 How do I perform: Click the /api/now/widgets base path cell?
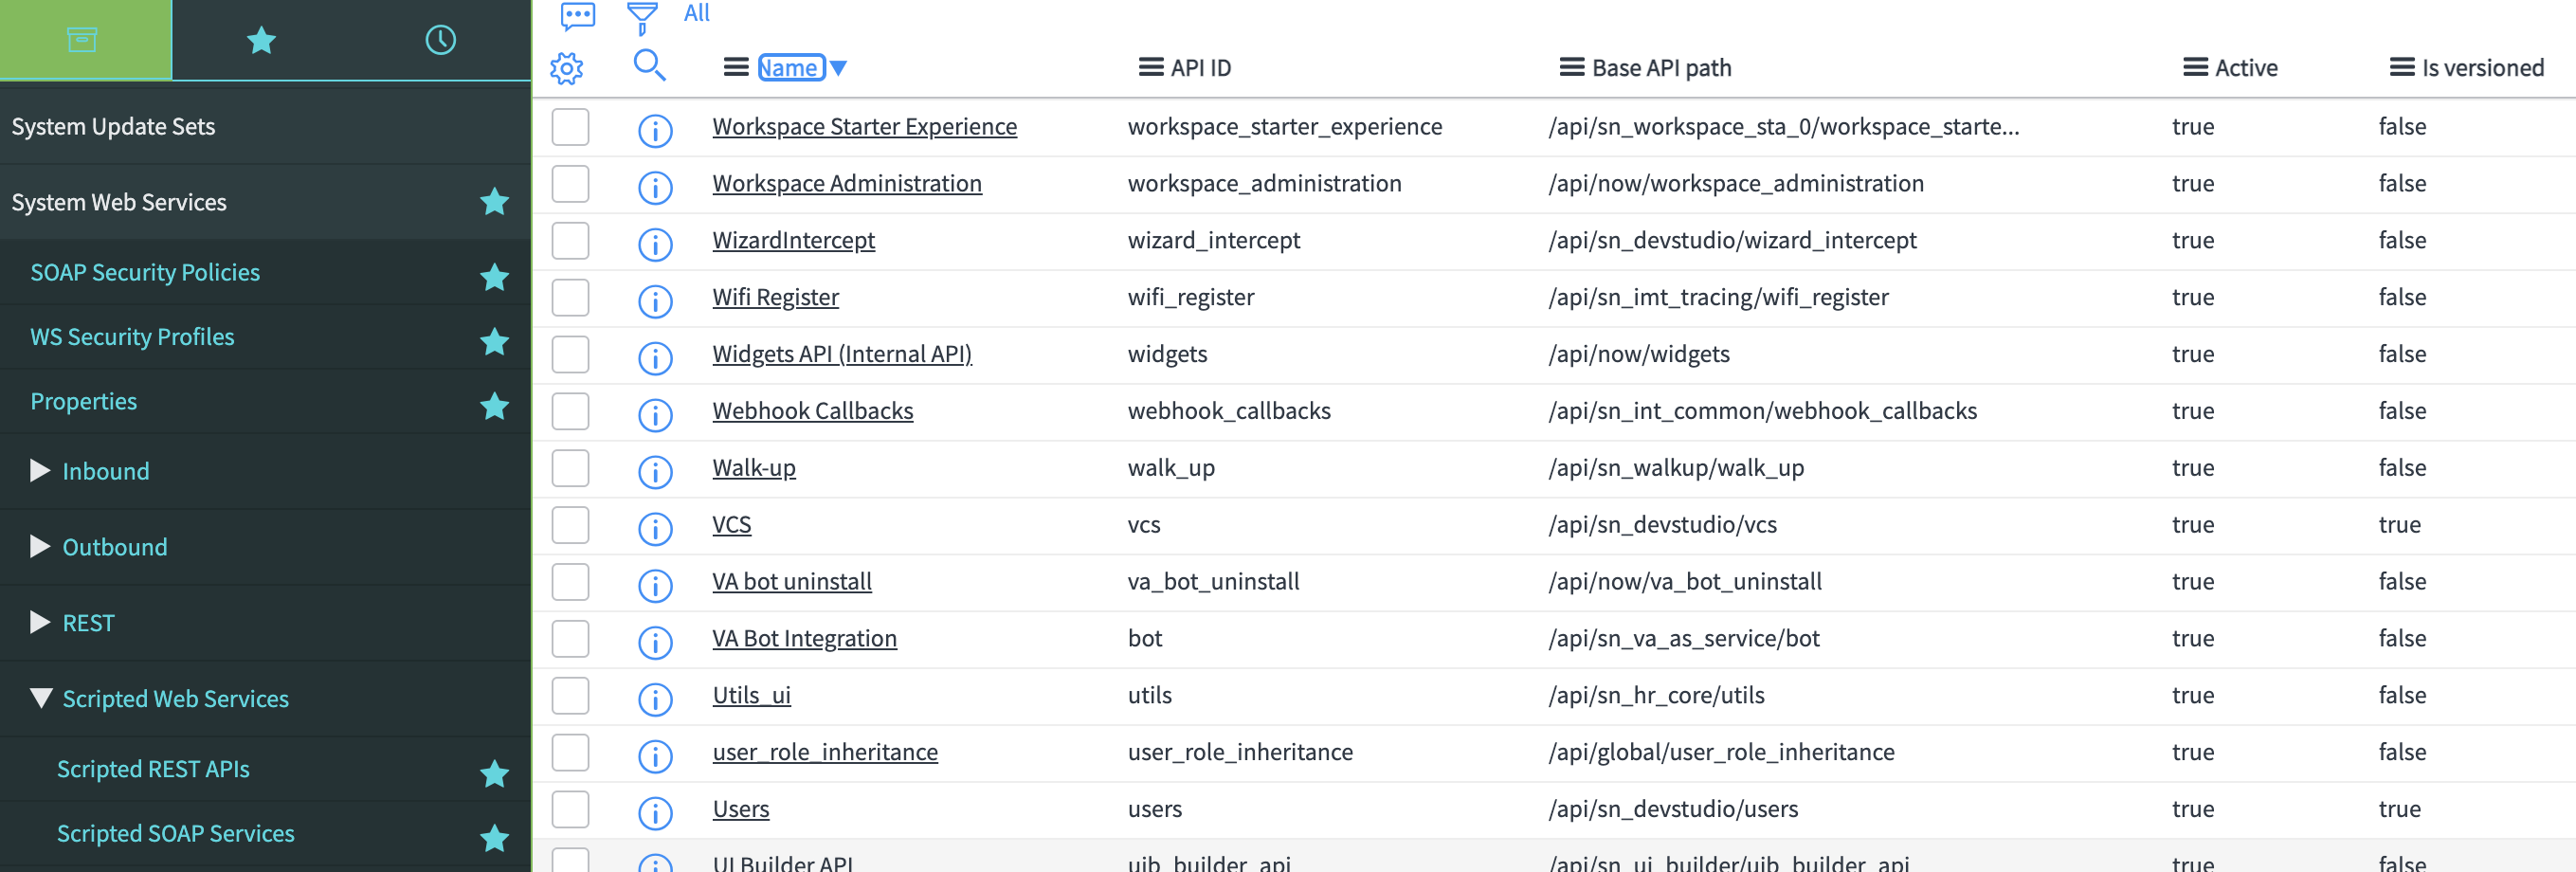tap(1639, 354)
